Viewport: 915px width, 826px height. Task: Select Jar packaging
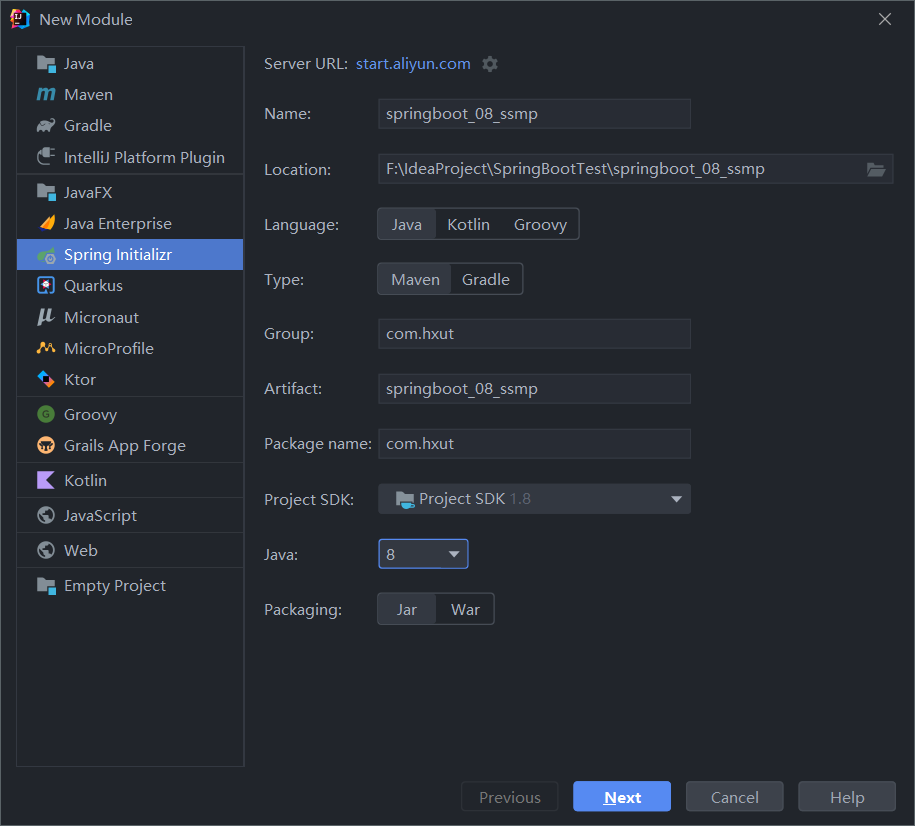click(x=407, y=609)
